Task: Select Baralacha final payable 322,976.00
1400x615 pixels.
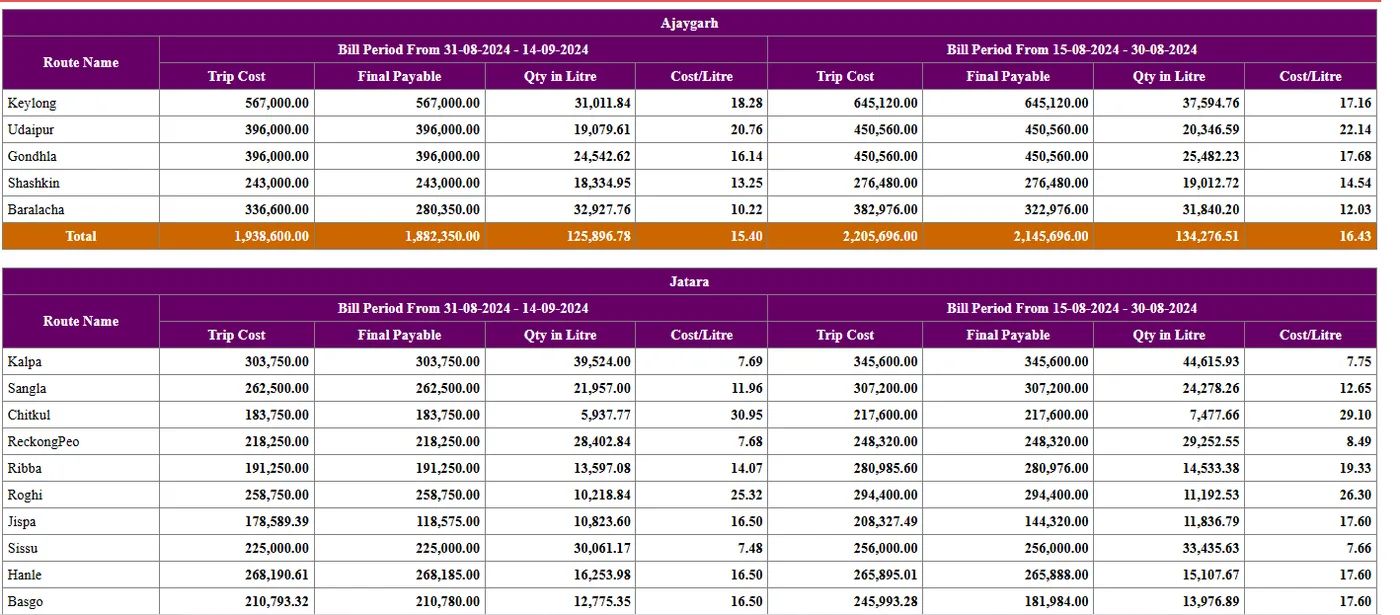Action: pyautogui.click(x=1056, y=210)
